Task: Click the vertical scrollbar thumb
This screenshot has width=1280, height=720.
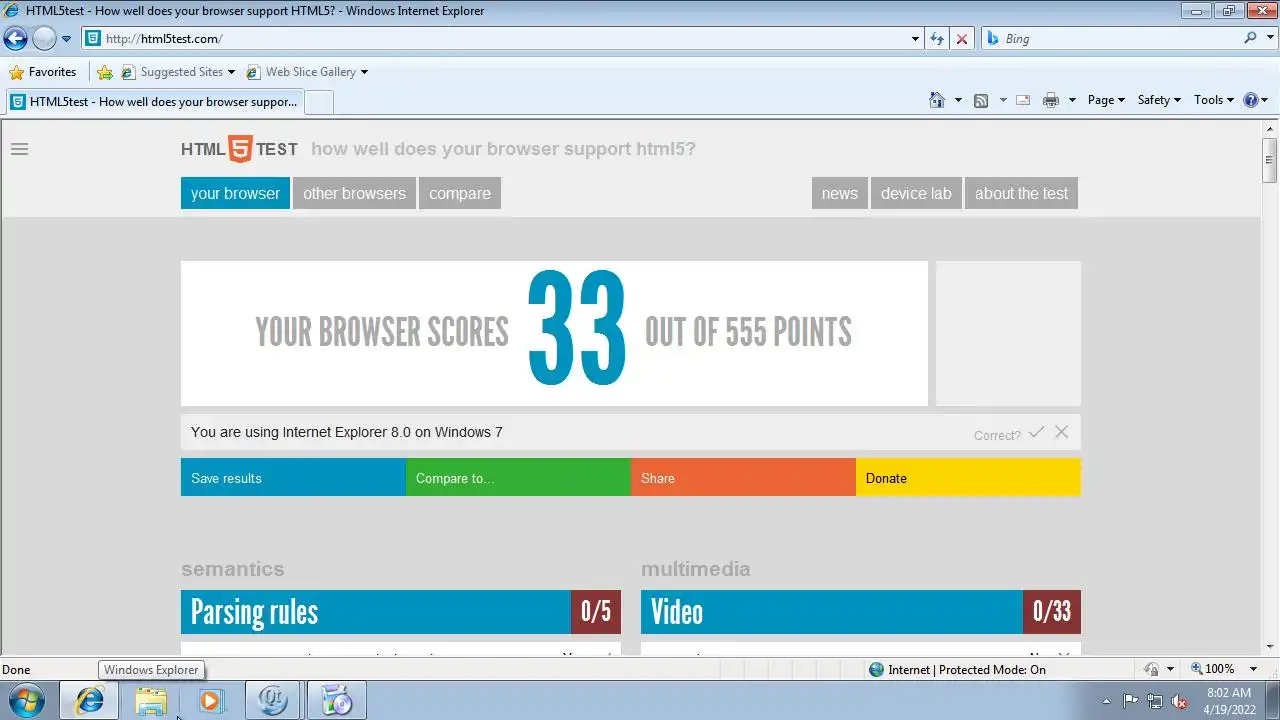Action: coord(1270,161)
